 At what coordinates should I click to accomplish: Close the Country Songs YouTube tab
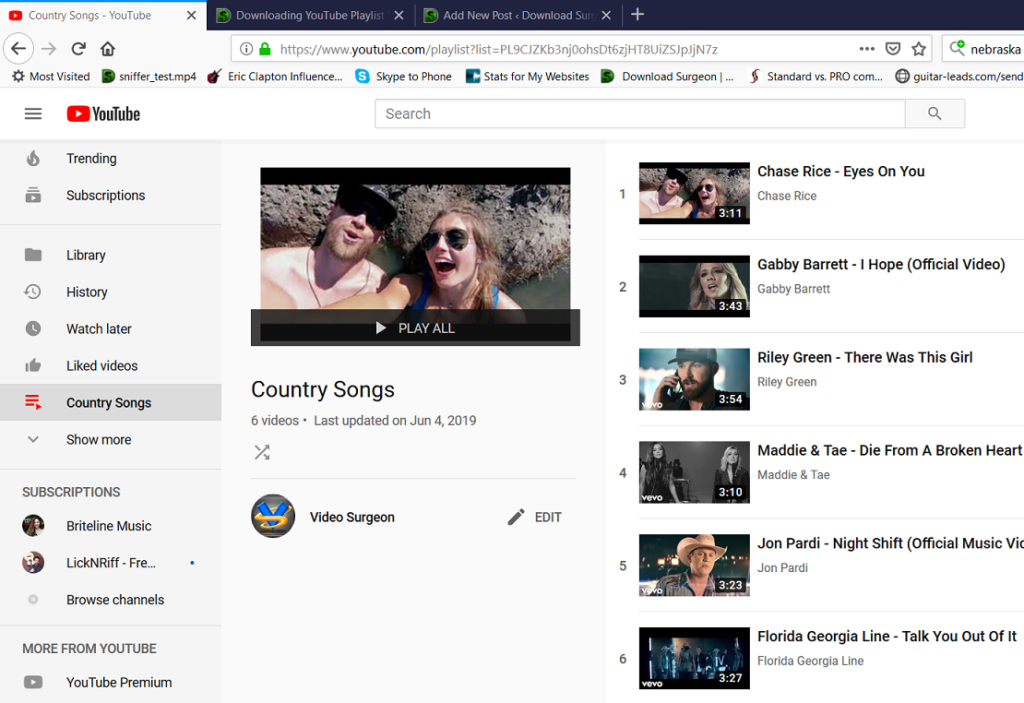pyautogui.click(x=191, y=15)
